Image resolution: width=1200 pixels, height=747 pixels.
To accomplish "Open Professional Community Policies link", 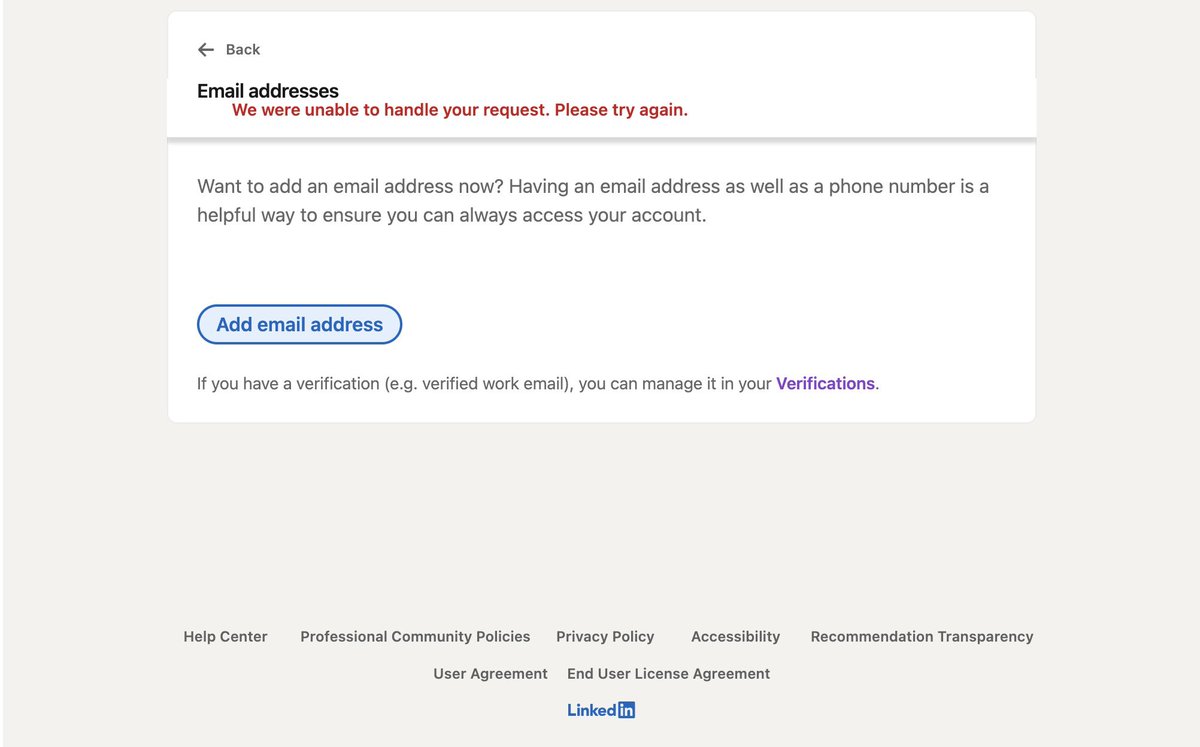I will tap(415, 636).
